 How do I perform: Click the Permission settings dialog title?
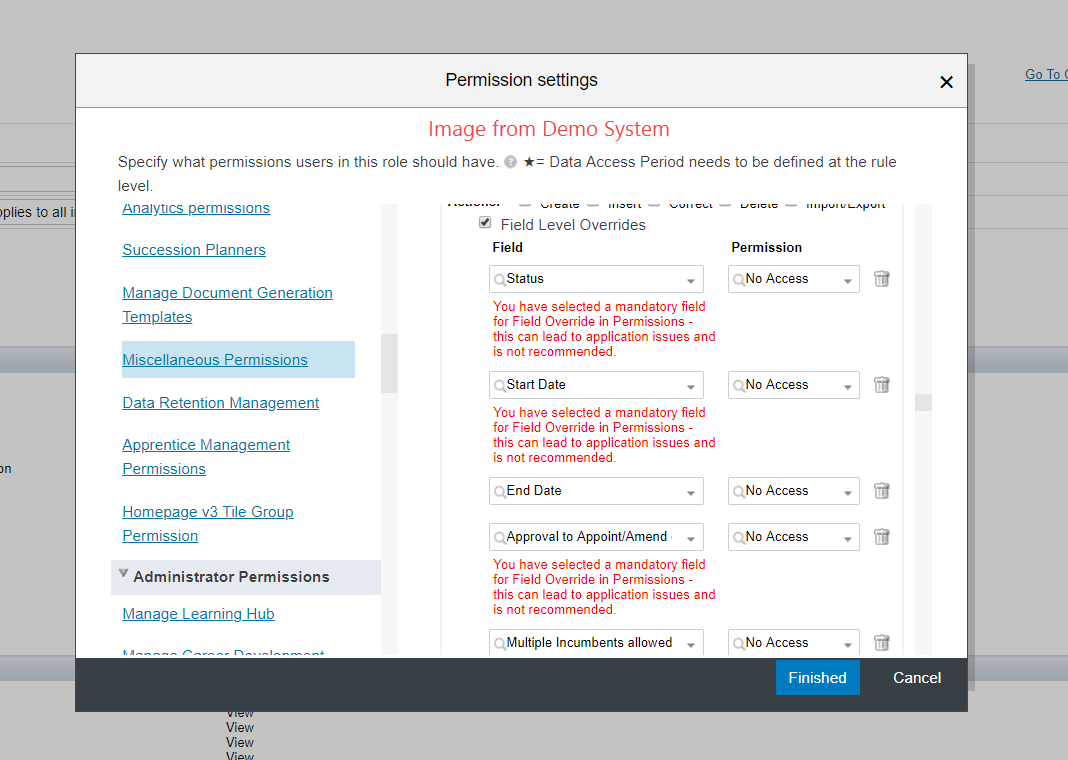pos(521,80)
